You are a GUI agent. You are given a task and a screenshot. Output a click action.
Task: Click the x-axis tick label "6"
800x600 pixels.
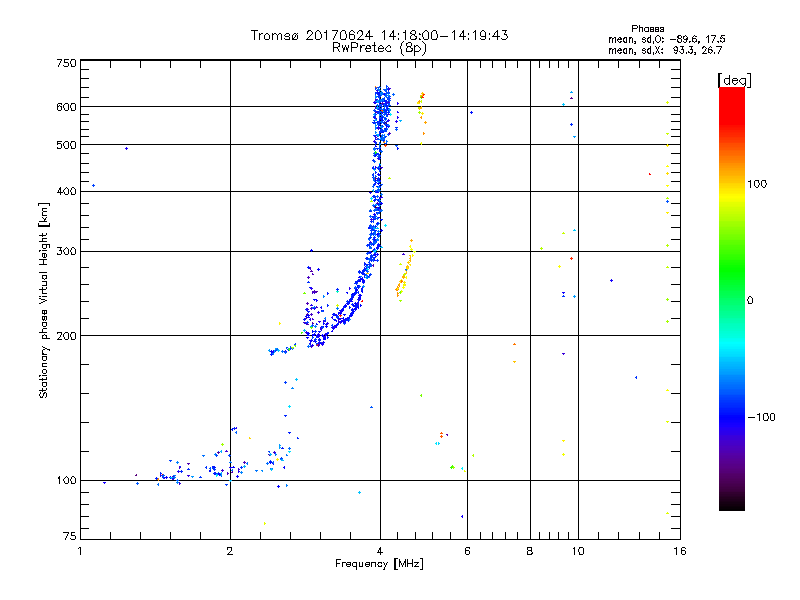pyautogui.click(x=467, y=551)
